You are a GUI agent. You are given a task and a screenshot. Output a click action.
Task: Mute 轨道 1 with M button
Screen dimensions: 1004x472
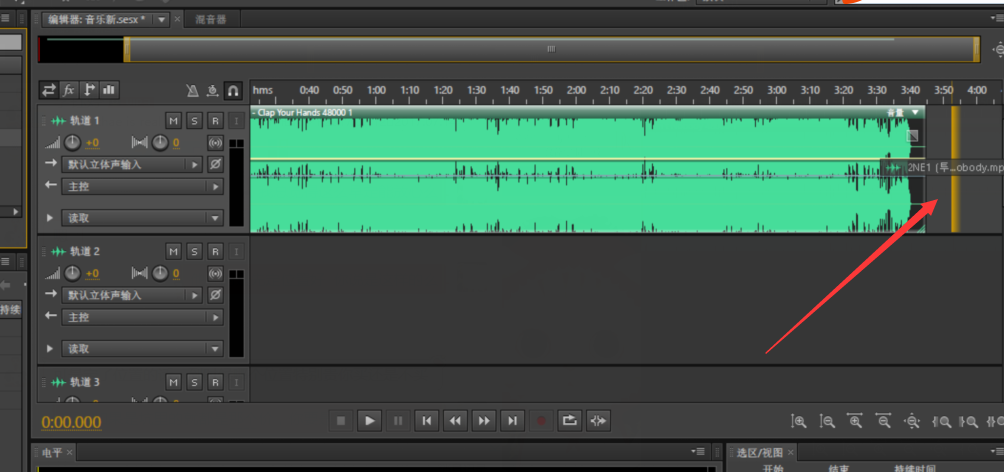[173, 120]
